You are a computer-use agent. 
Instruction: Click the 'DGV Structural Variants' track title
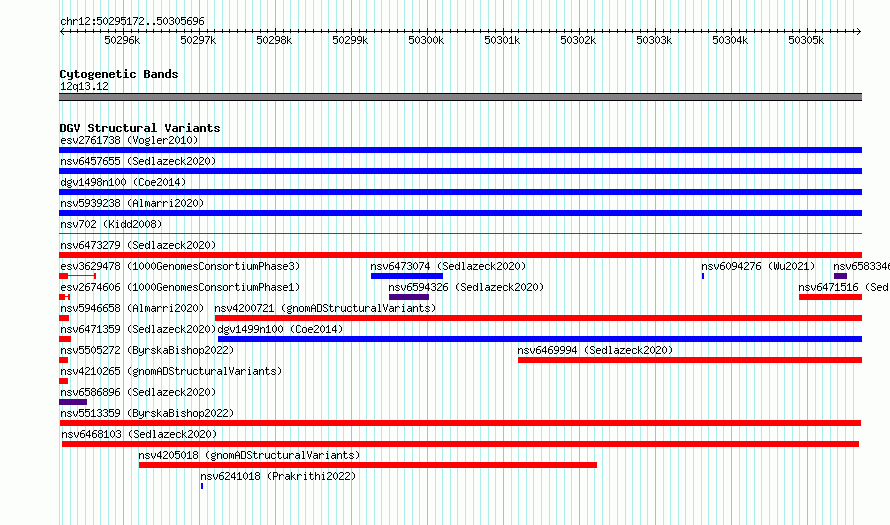140,128
